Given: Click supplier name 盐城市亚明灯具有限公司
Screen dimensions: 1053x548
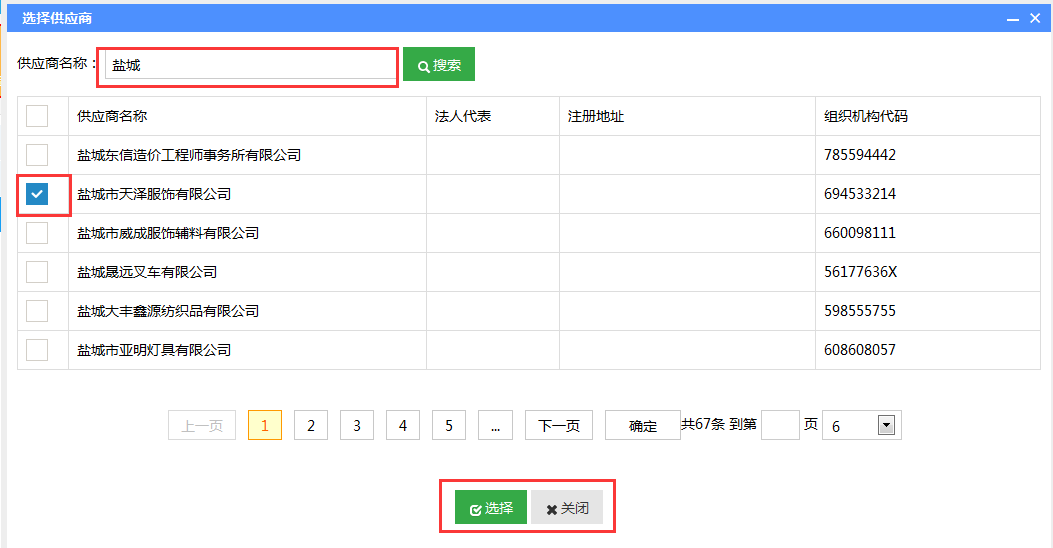Looking at the screenshot, I should tap(154, 350).
